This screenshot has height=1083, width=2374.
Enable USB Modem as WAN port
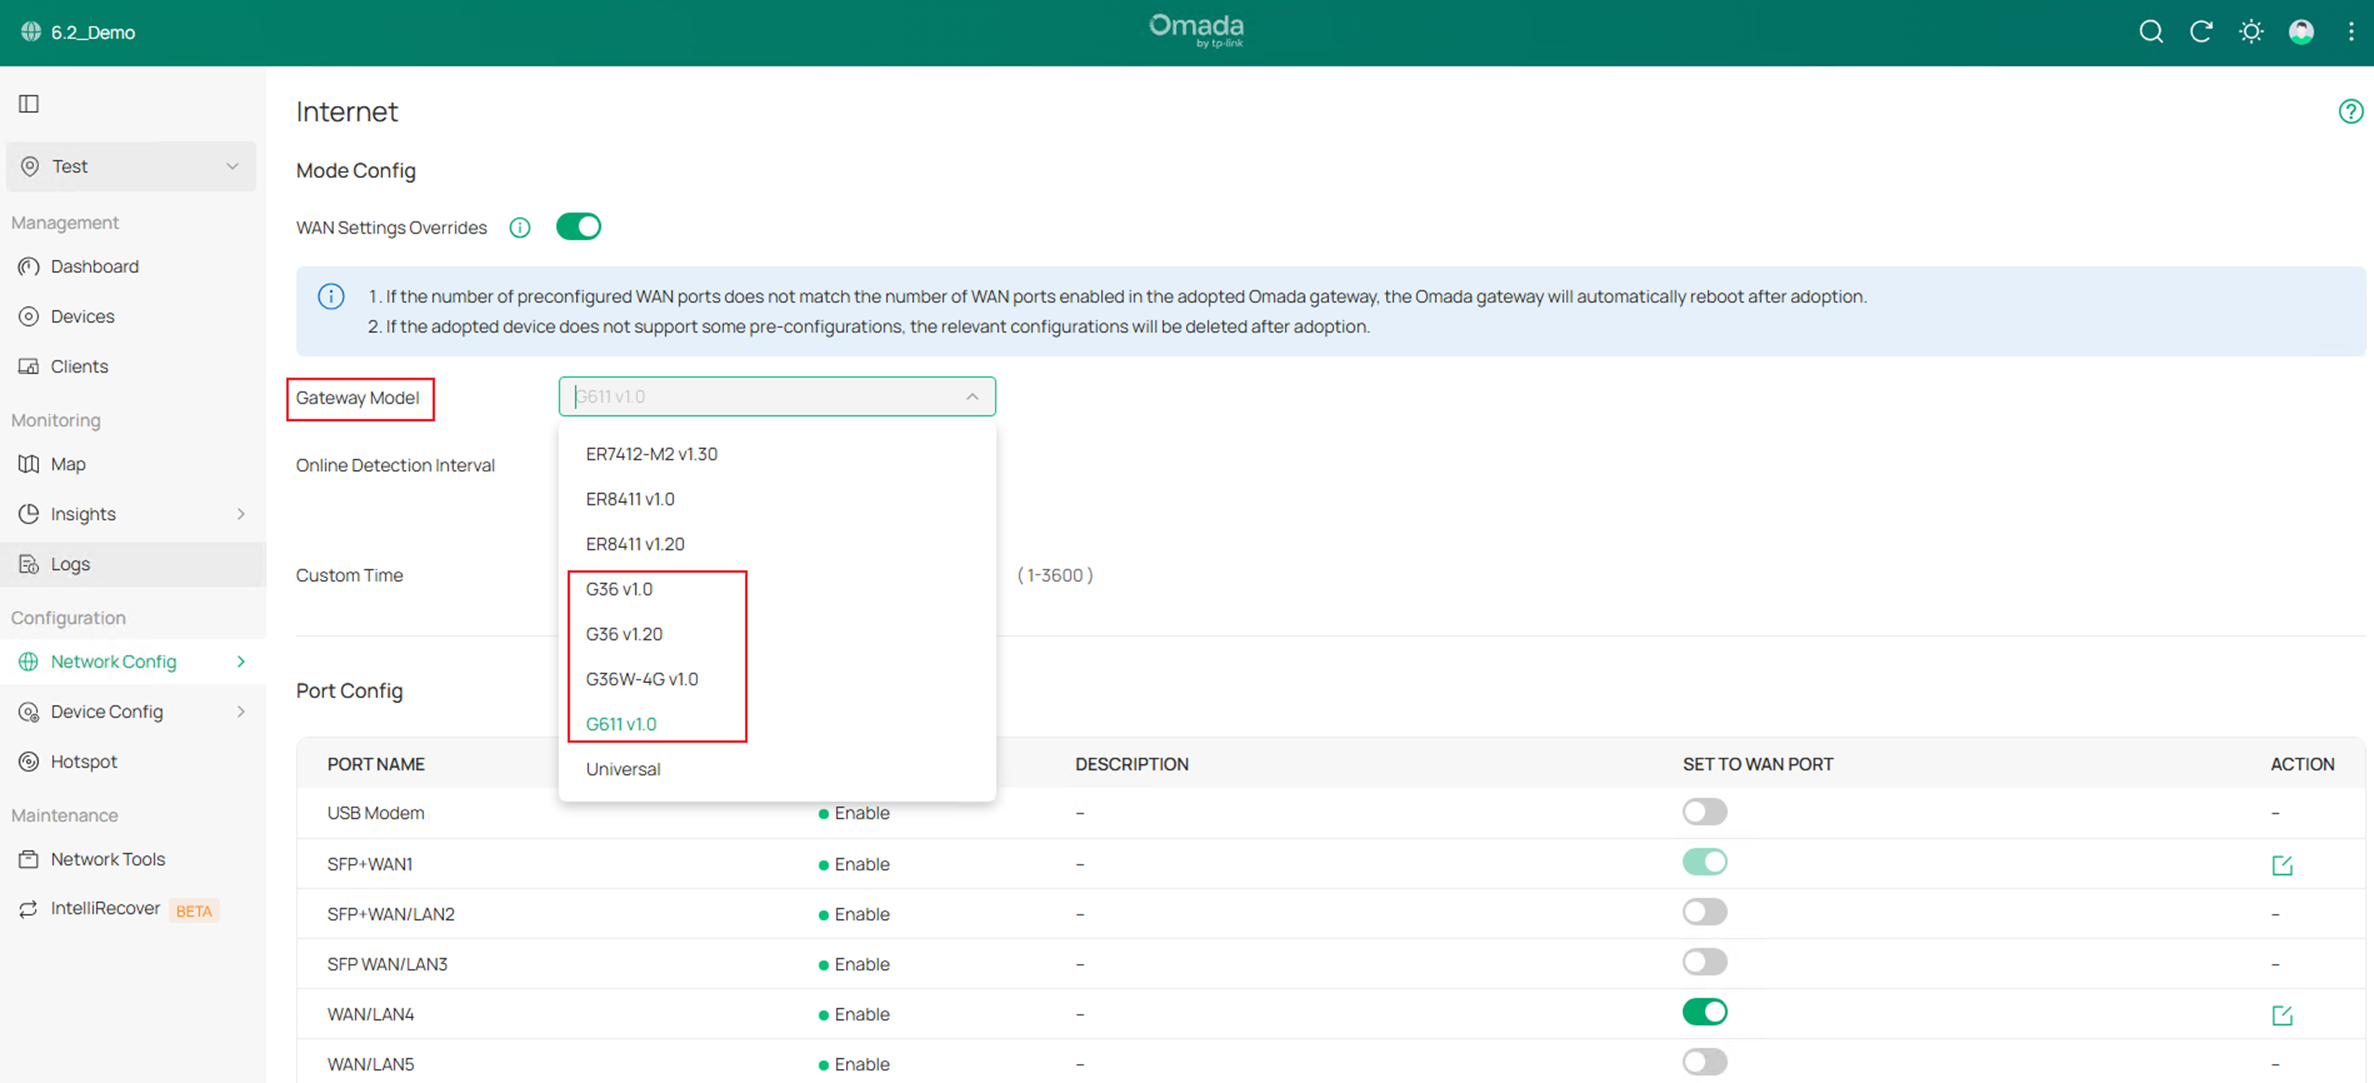click(1704, 812)
